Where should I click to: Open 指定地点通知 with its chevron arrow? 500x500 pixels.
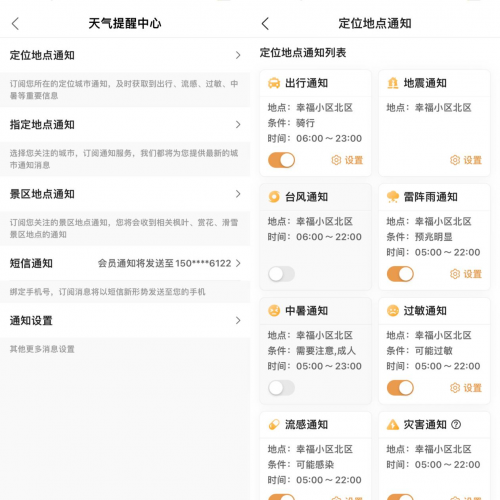click(238, 125)
